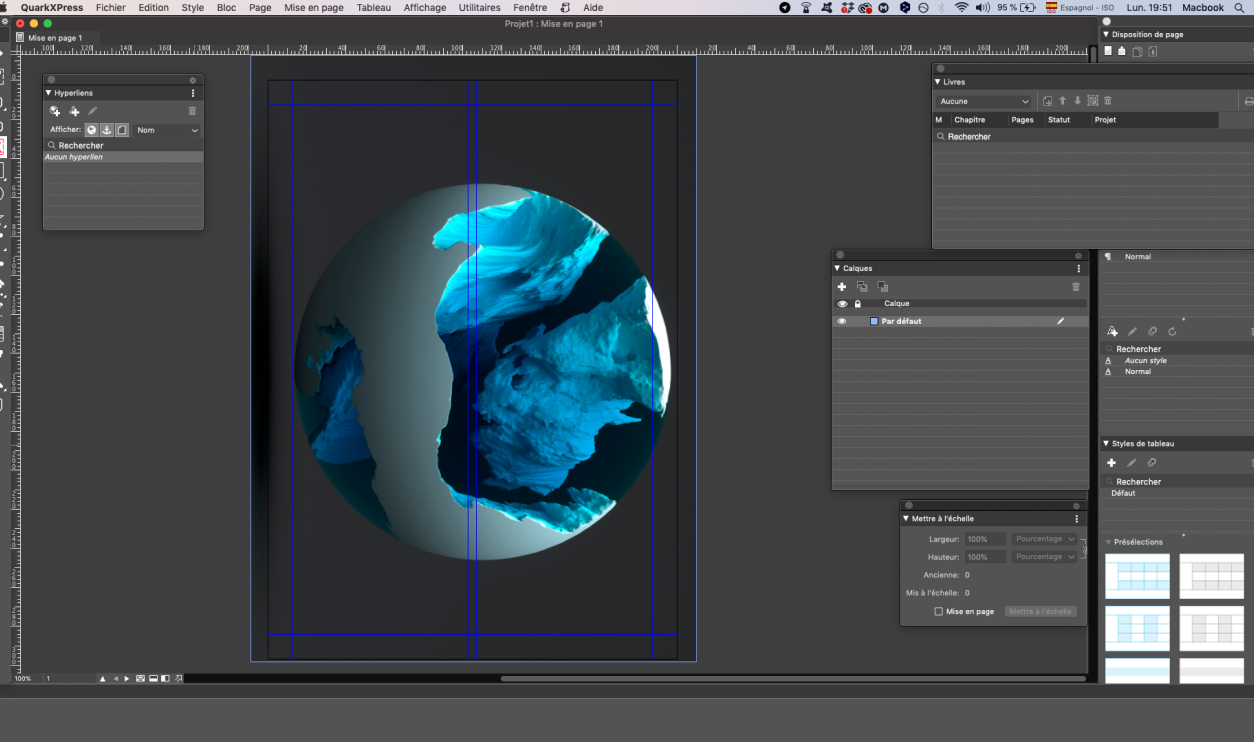The width and height of the screenshot is (1254, 742).
Task: Add new table style plus icon
Action: pos(1111,463)
